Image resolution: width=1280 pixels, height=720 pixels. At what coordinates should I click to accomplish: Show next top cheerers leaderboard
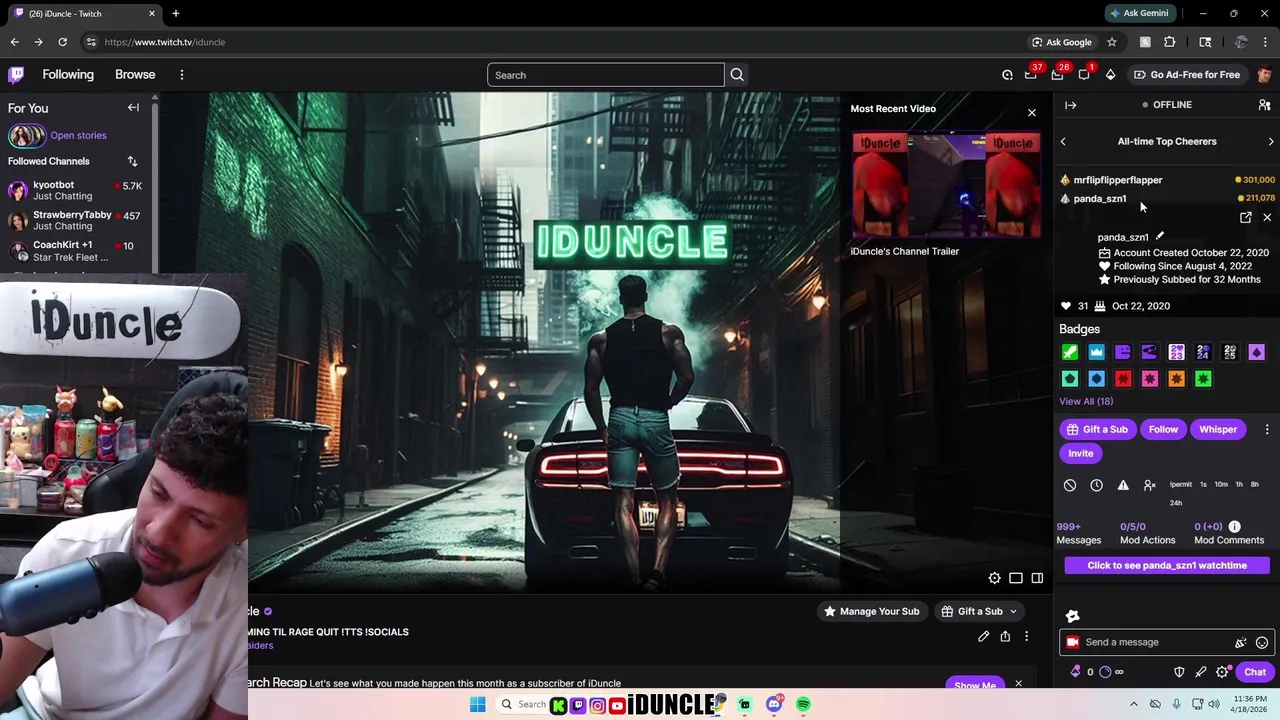[1271, 142]
